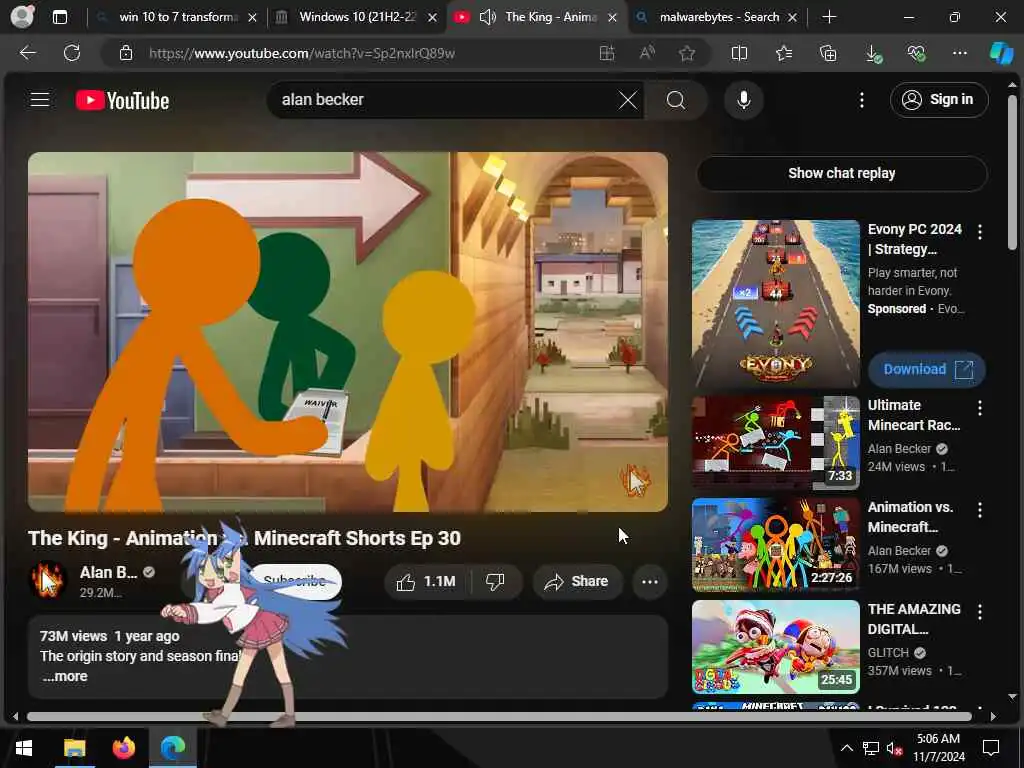Dislike the video with thumbs down
Image resolution: width=1024 pixels, height=768 pixels.
click(x=496, y=581)
